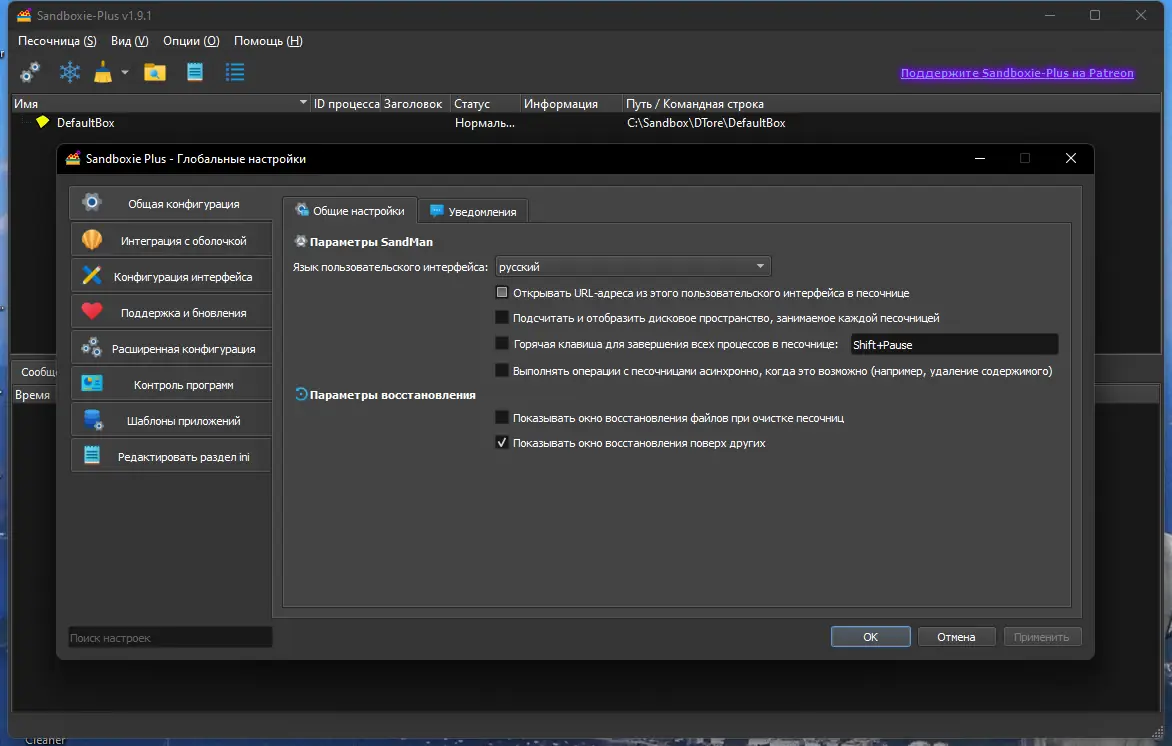
Task: Select Контроль программ category
Action: (171, 384)
